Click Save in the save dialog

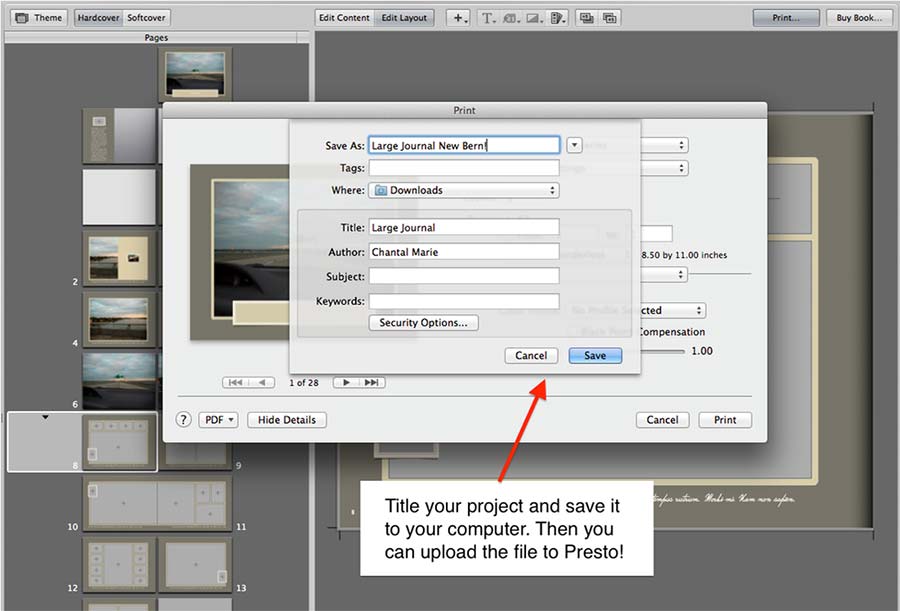pyautogui.click(x=595, y=355)
